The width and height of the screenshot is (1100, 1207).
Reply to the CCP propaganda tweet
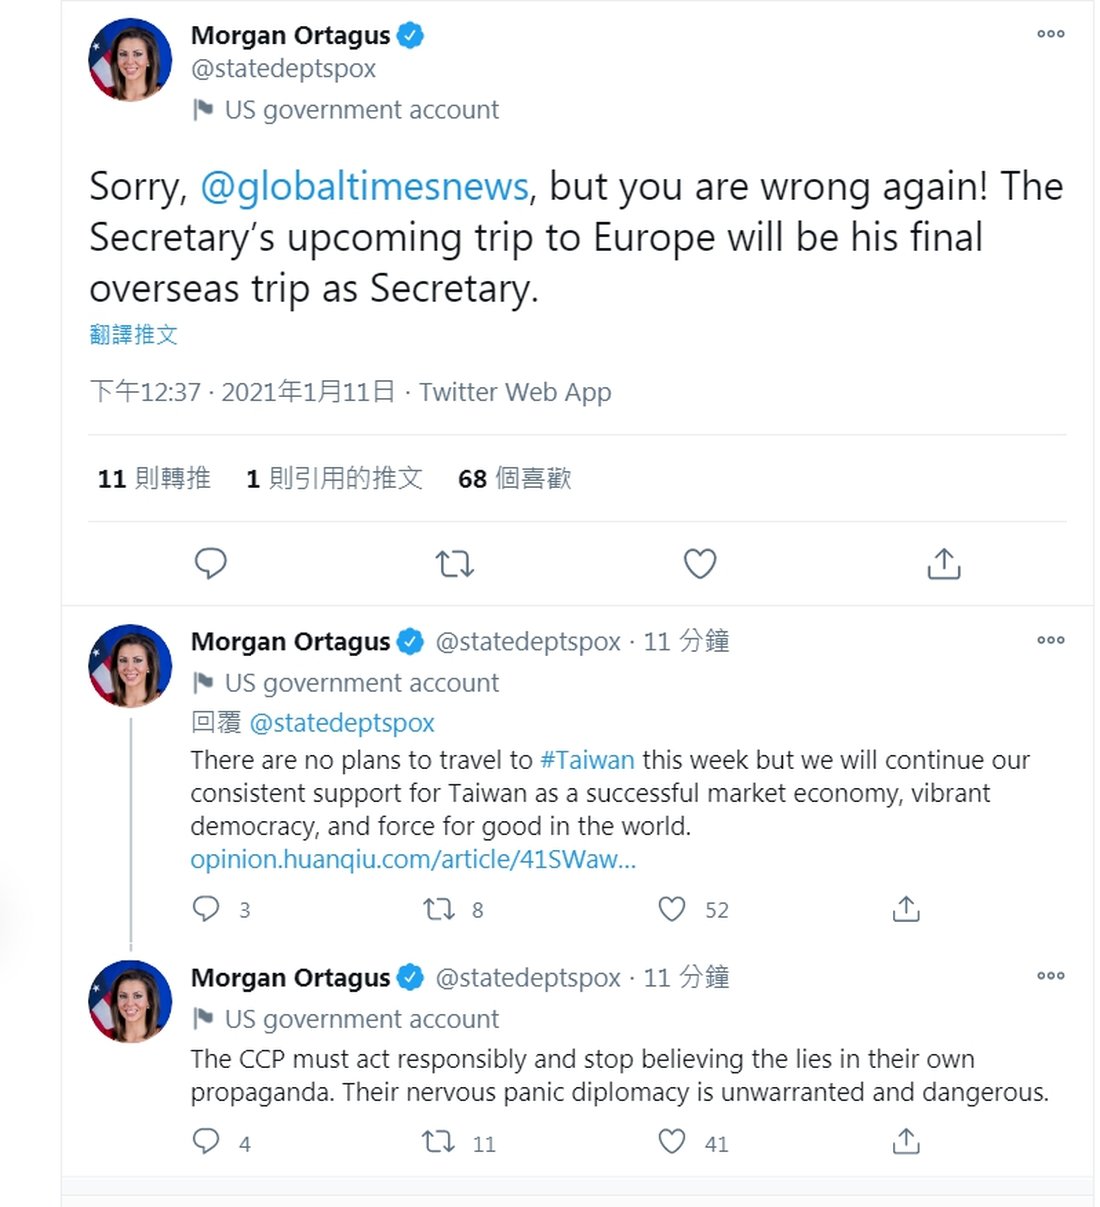(x=206, y=1142)
